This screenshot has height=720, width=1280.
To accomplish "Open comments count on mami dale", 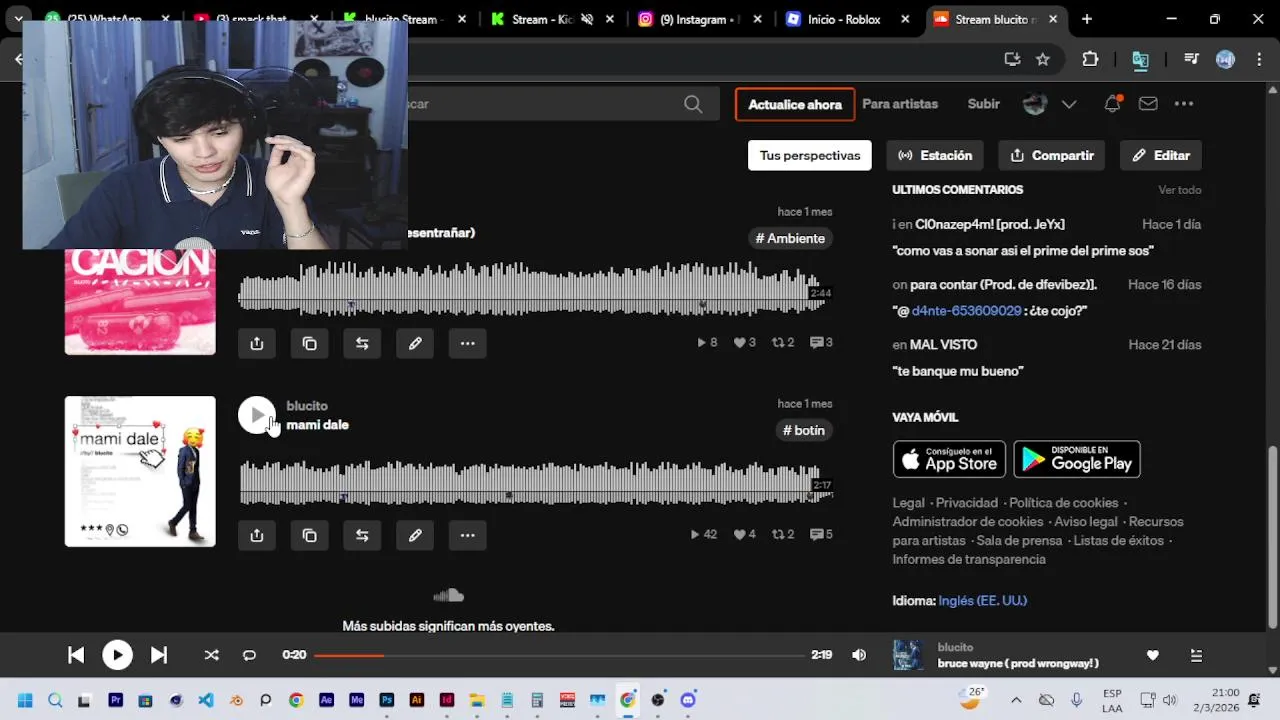I will pos(821,535).
